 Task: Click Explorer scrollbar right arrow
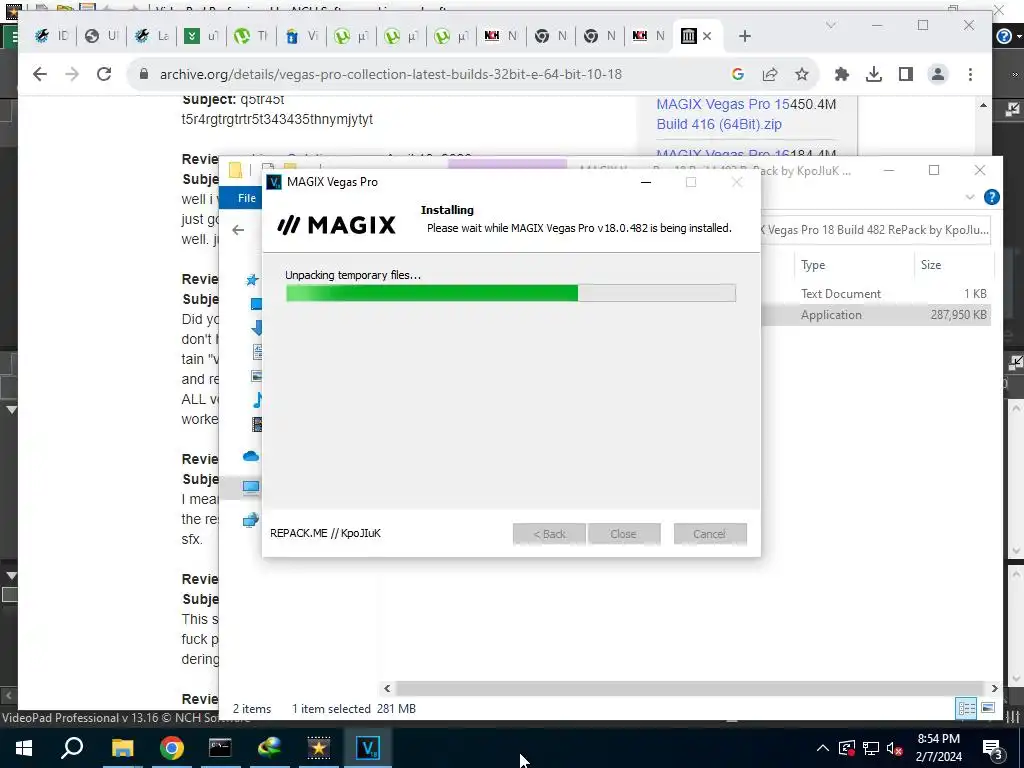click(994, 688)
